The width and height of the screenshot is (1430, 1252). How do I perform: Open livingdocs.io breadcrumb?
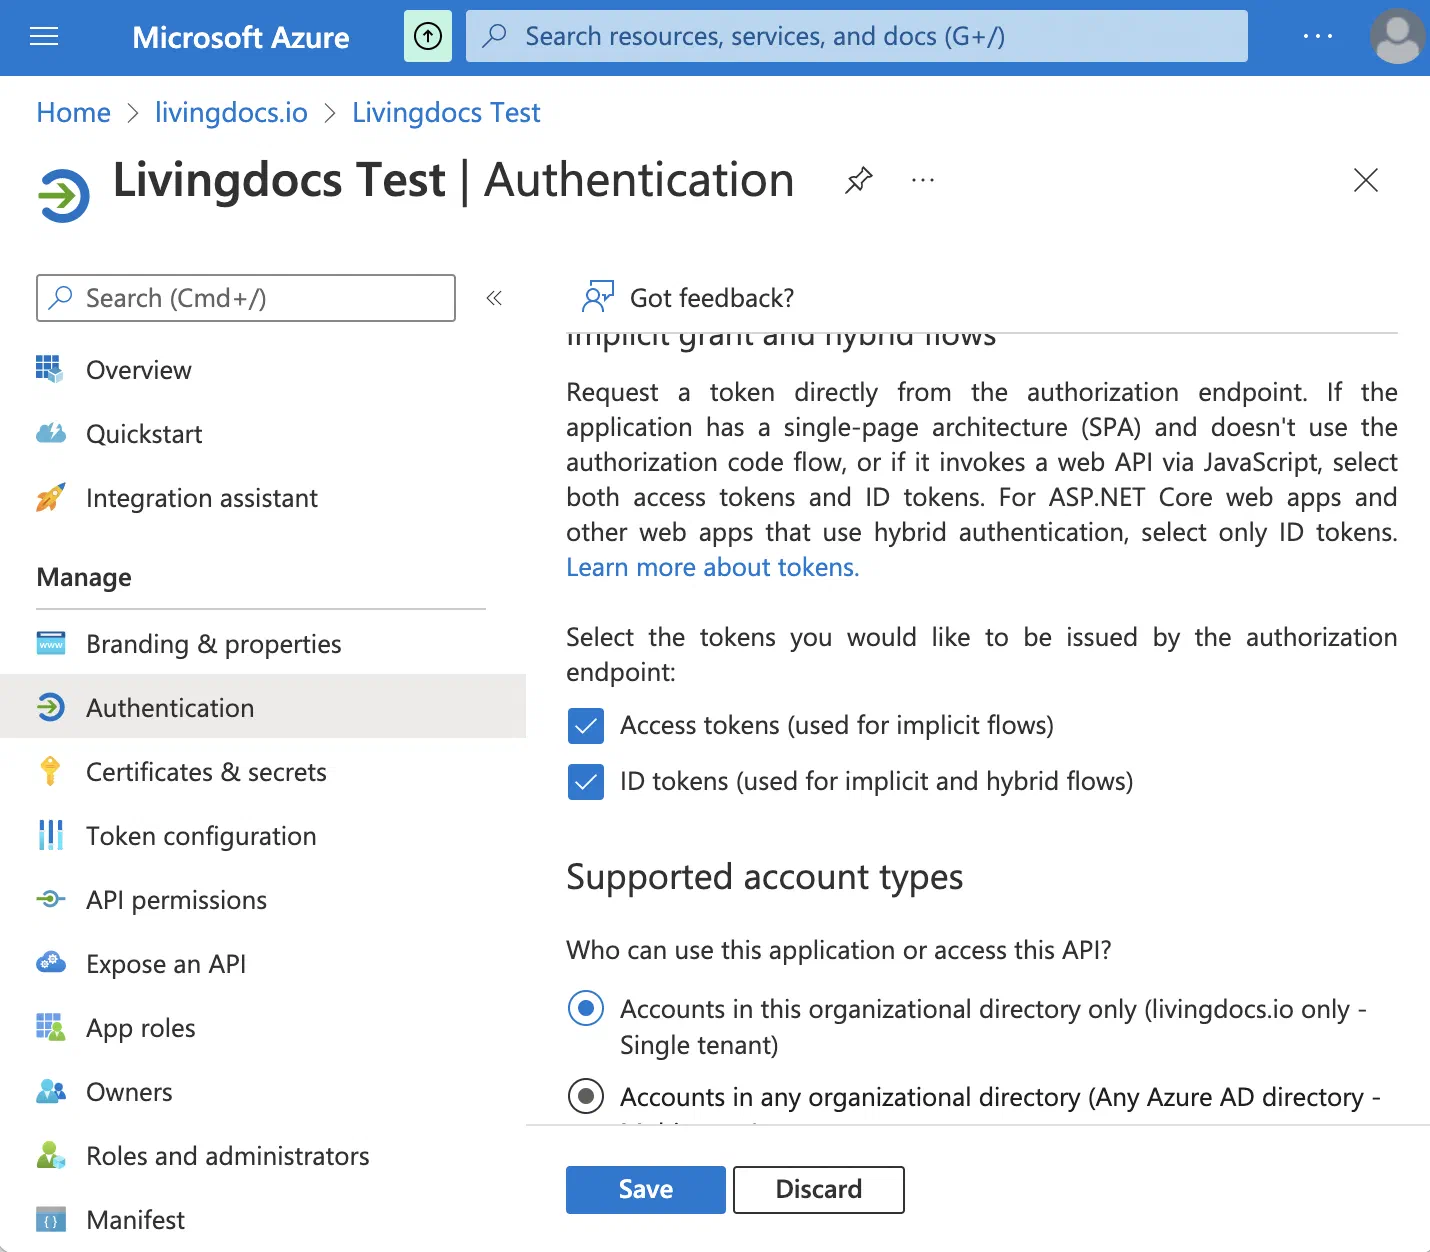(231, 112)
